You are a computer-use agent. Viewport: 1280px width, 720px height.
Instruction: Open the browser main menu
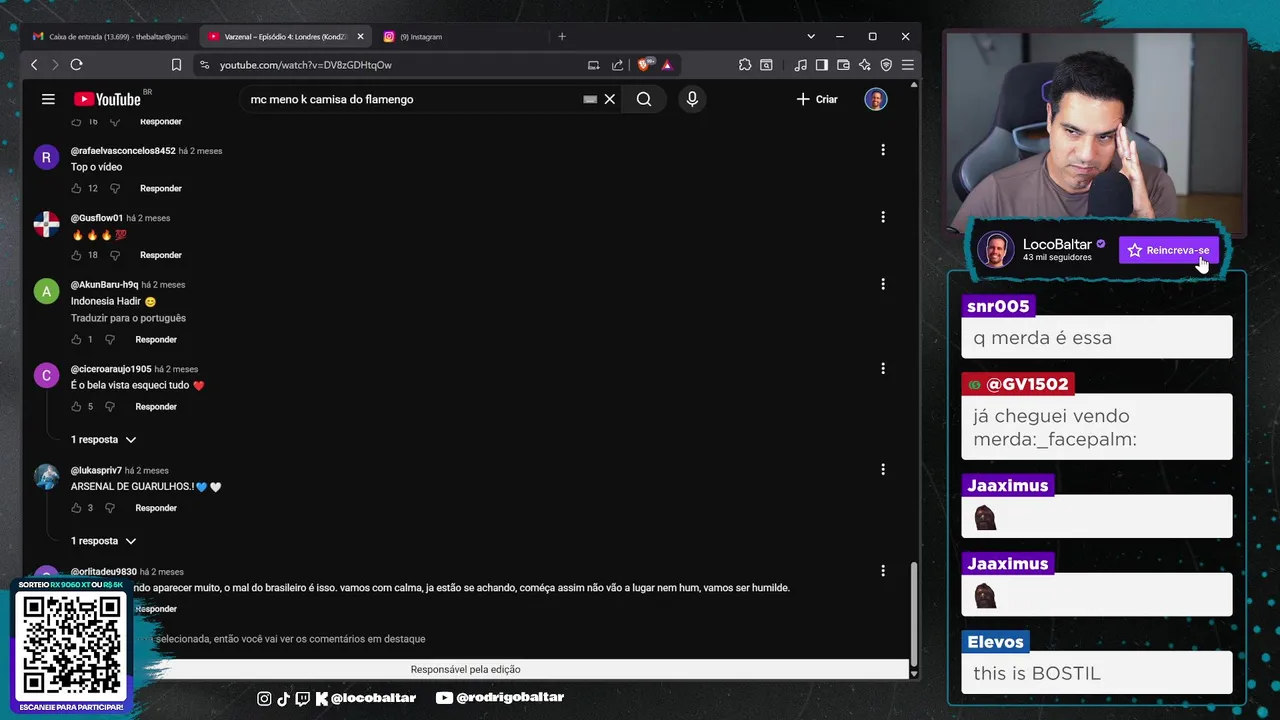[x=907, y=65]
